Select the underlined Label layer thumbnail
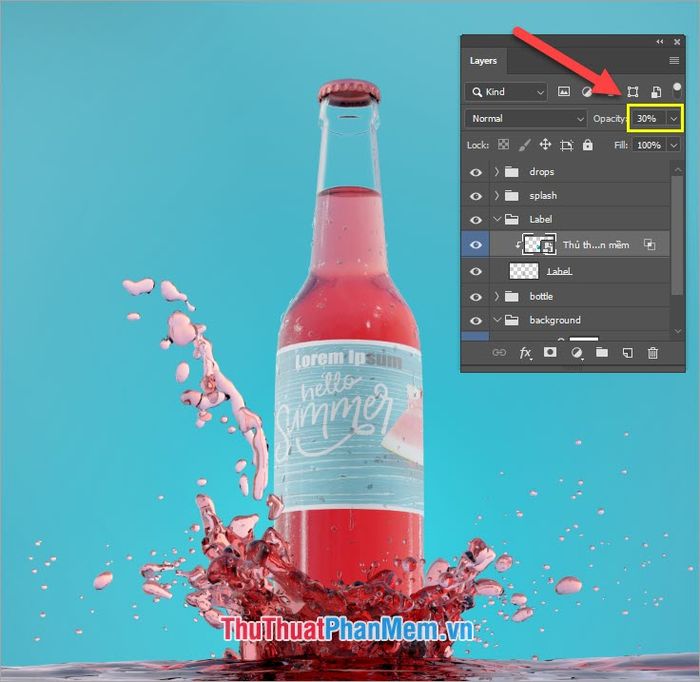 pos(524,271)
